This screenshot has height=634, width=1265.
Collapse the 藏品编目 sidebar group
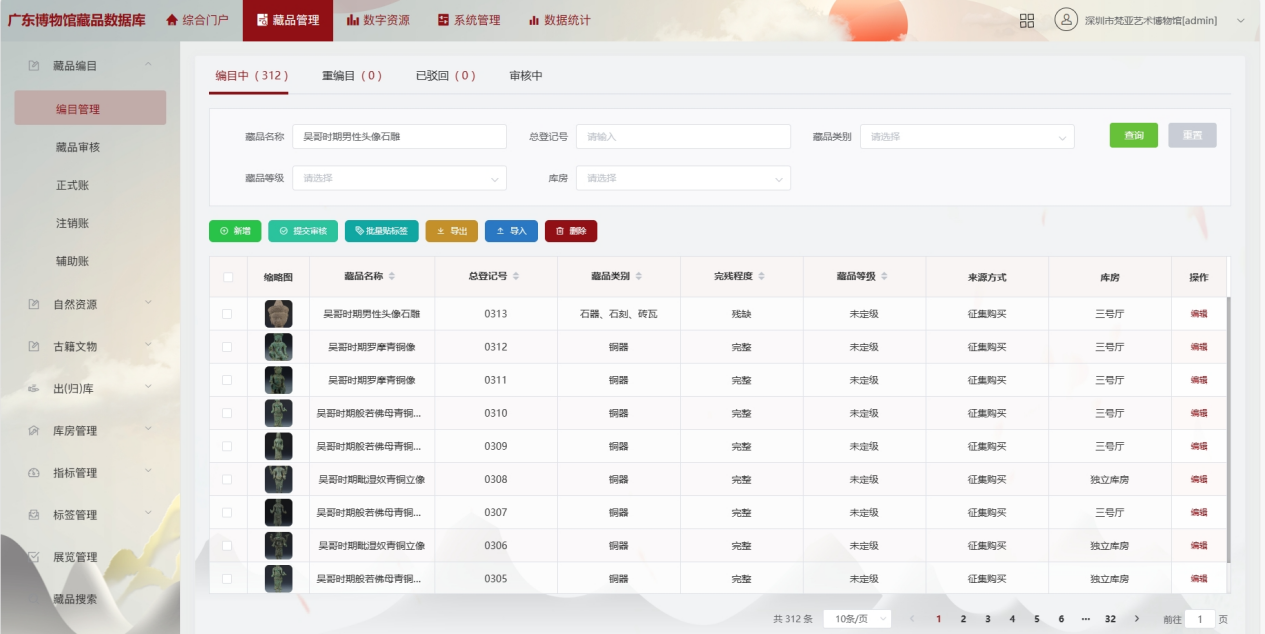point(149,66)
